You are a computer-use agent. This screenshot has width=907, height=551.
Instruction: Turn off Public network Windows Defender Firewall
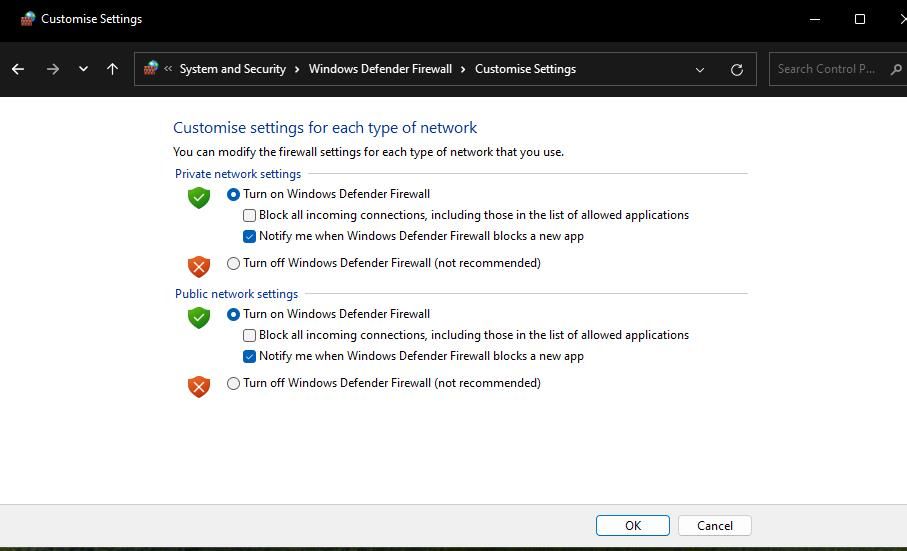pyautogui.click(x=234, y=384)
